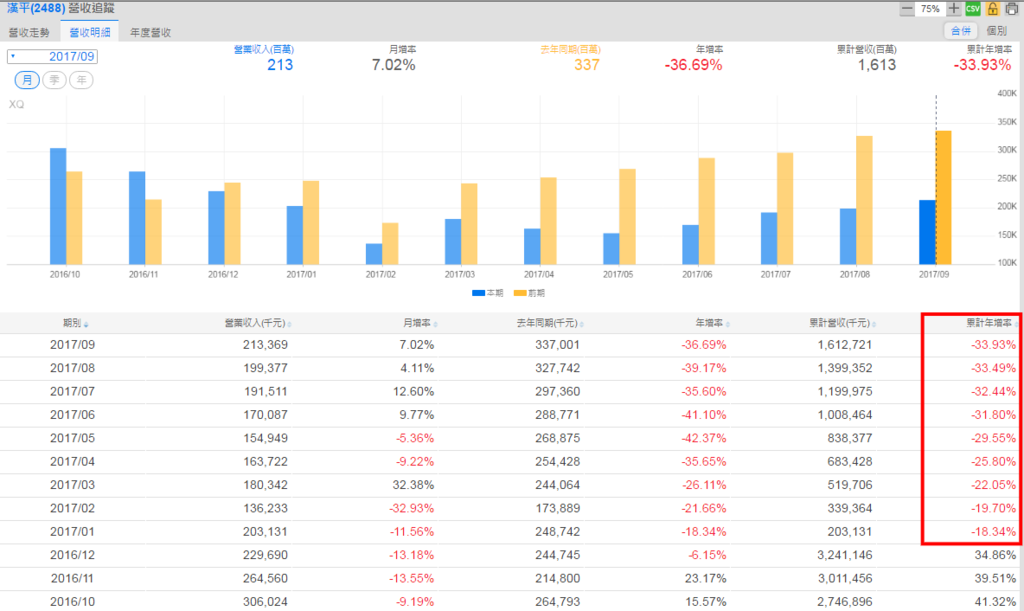Click the yearly growth value 23.17%
This screenshot has width=1024, height=611.
(x=706, y=578)
